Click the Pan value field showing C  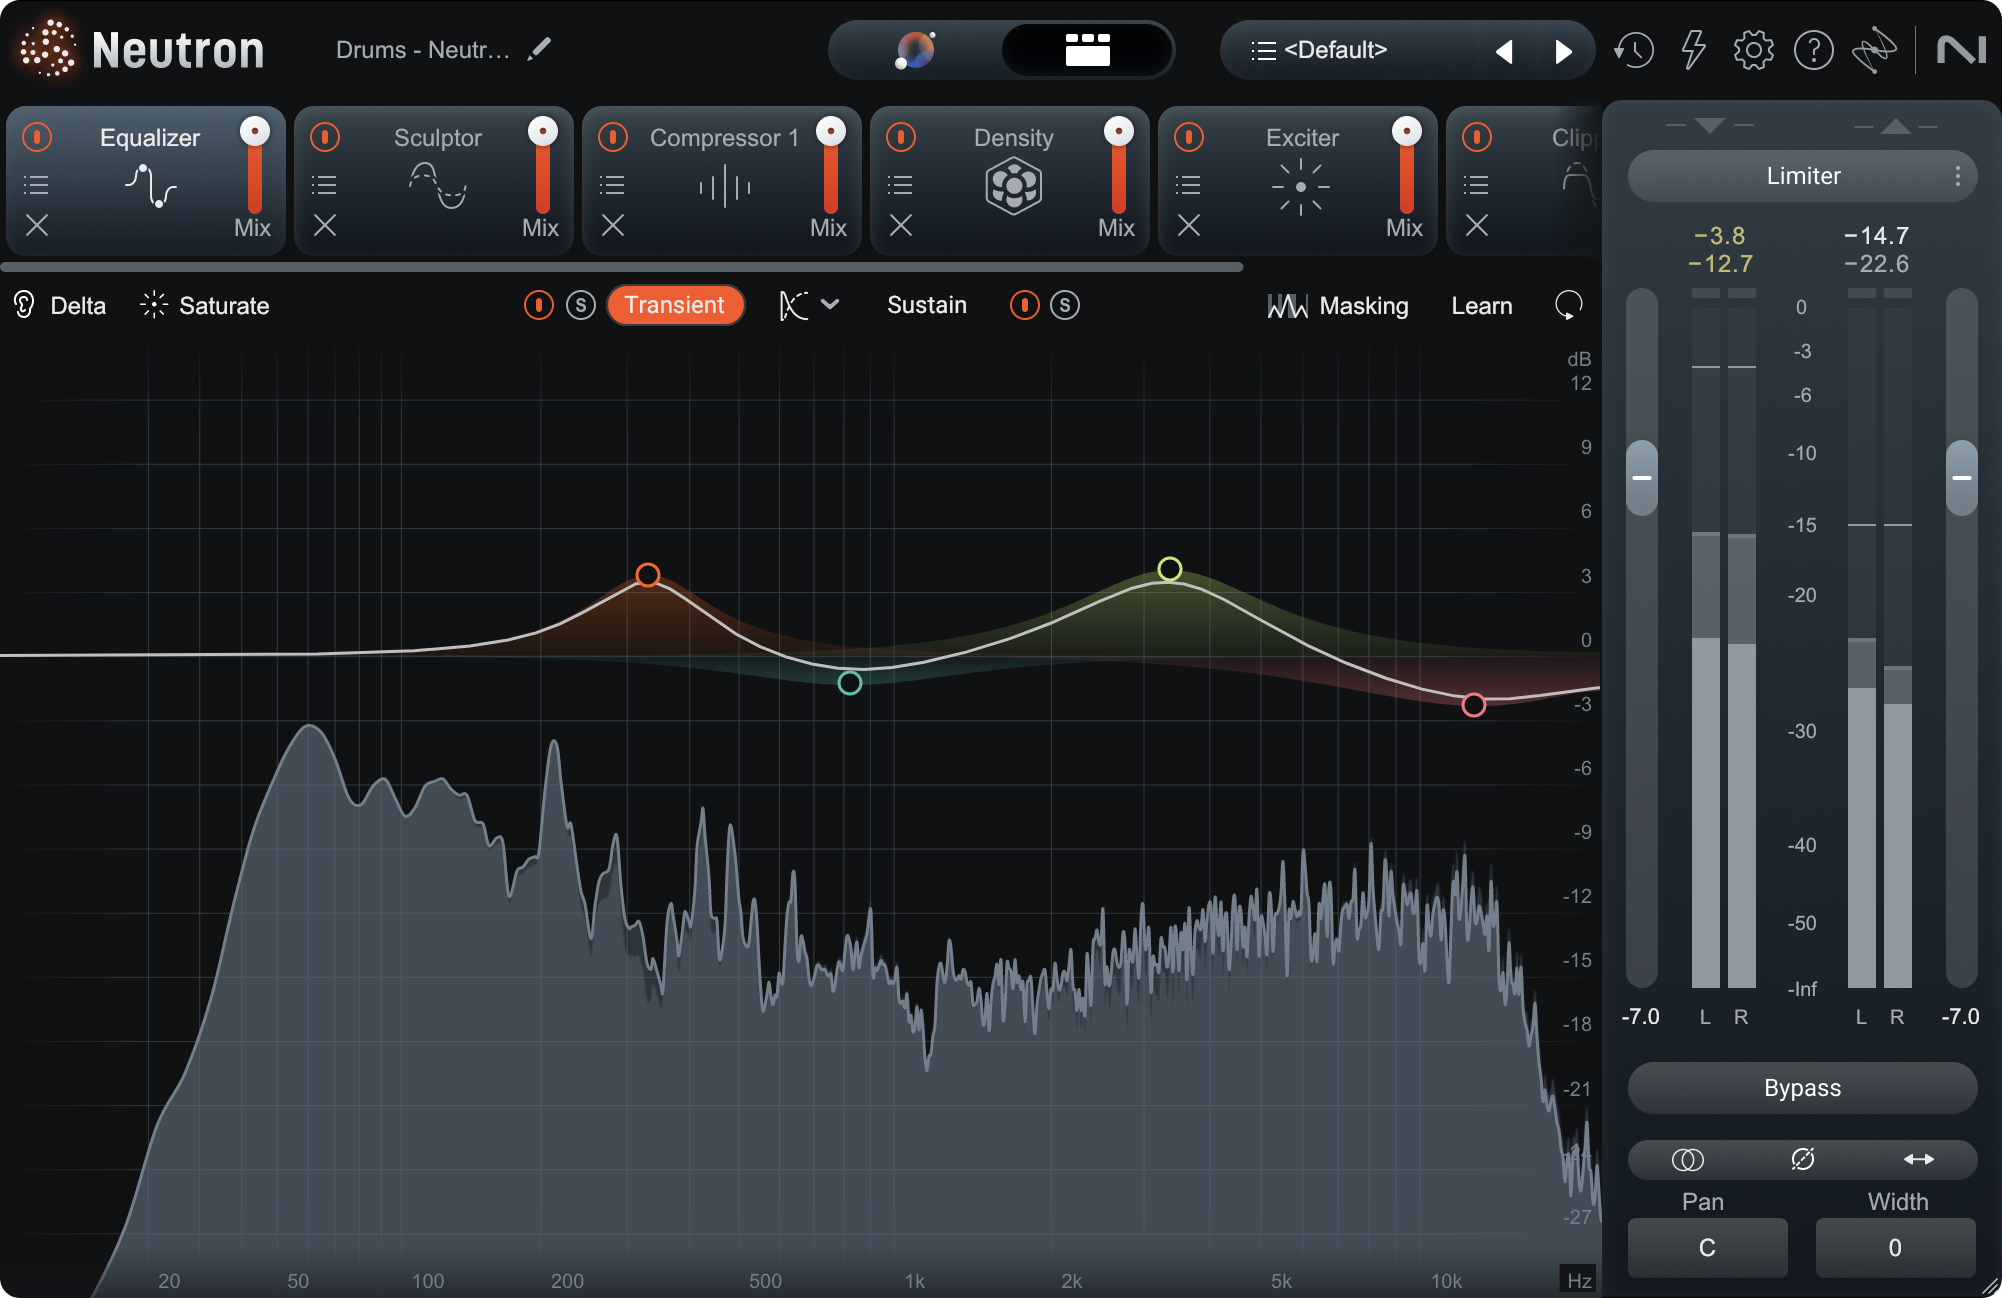point(1706,1247)
